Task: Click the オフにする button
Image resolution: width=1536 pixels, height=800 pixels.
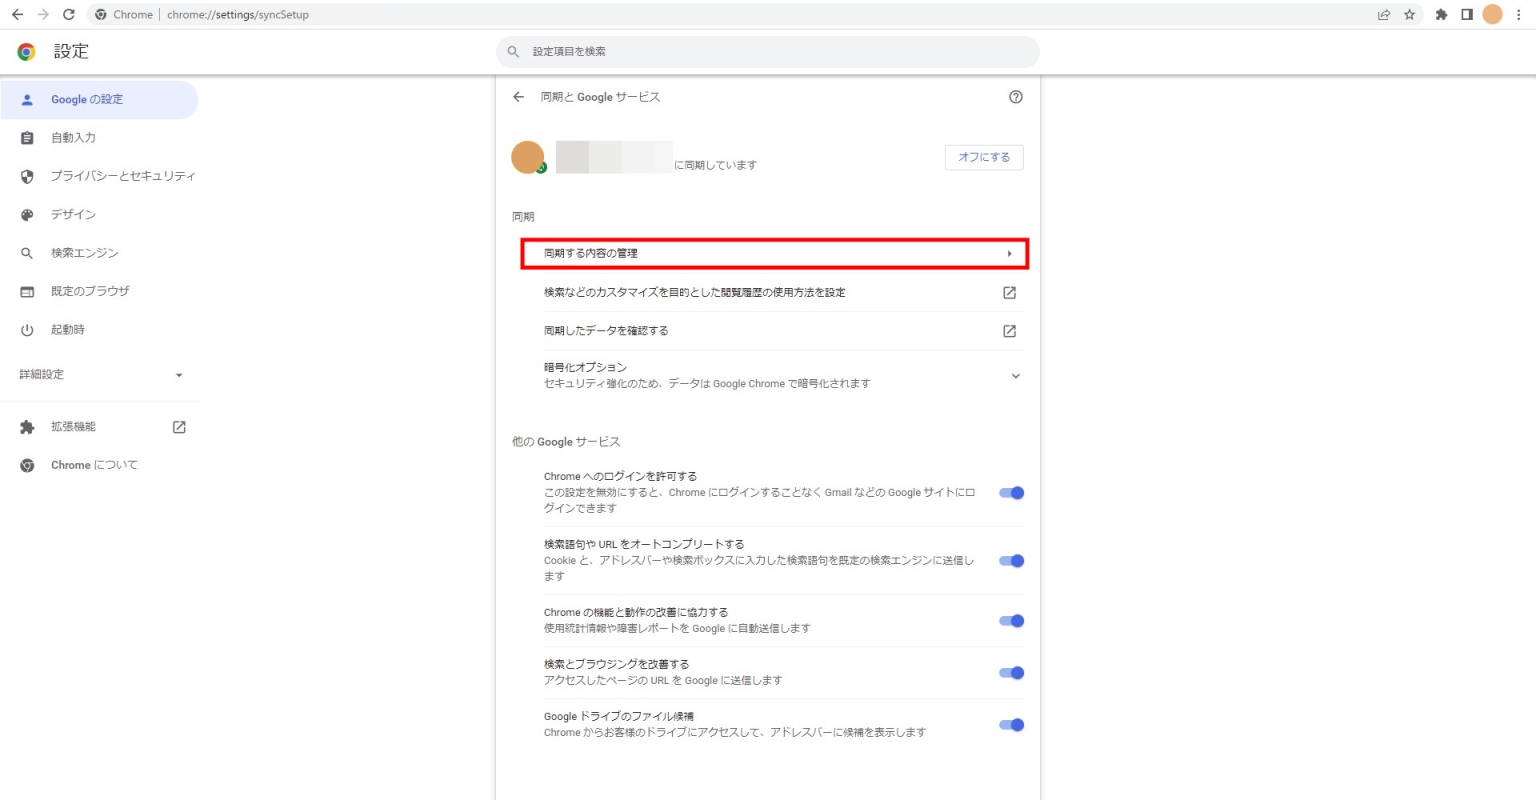Action: click(984, 157)
